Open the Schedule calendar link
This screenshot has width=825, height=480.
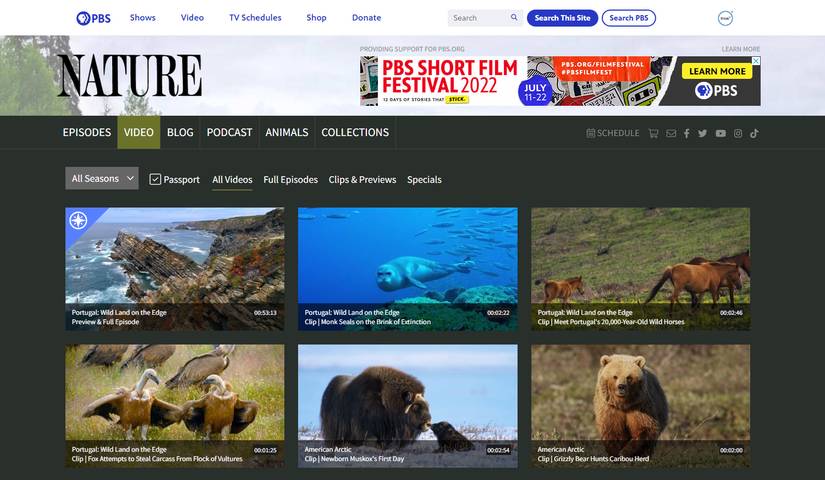pyautogui.click(x=613, y=133)
